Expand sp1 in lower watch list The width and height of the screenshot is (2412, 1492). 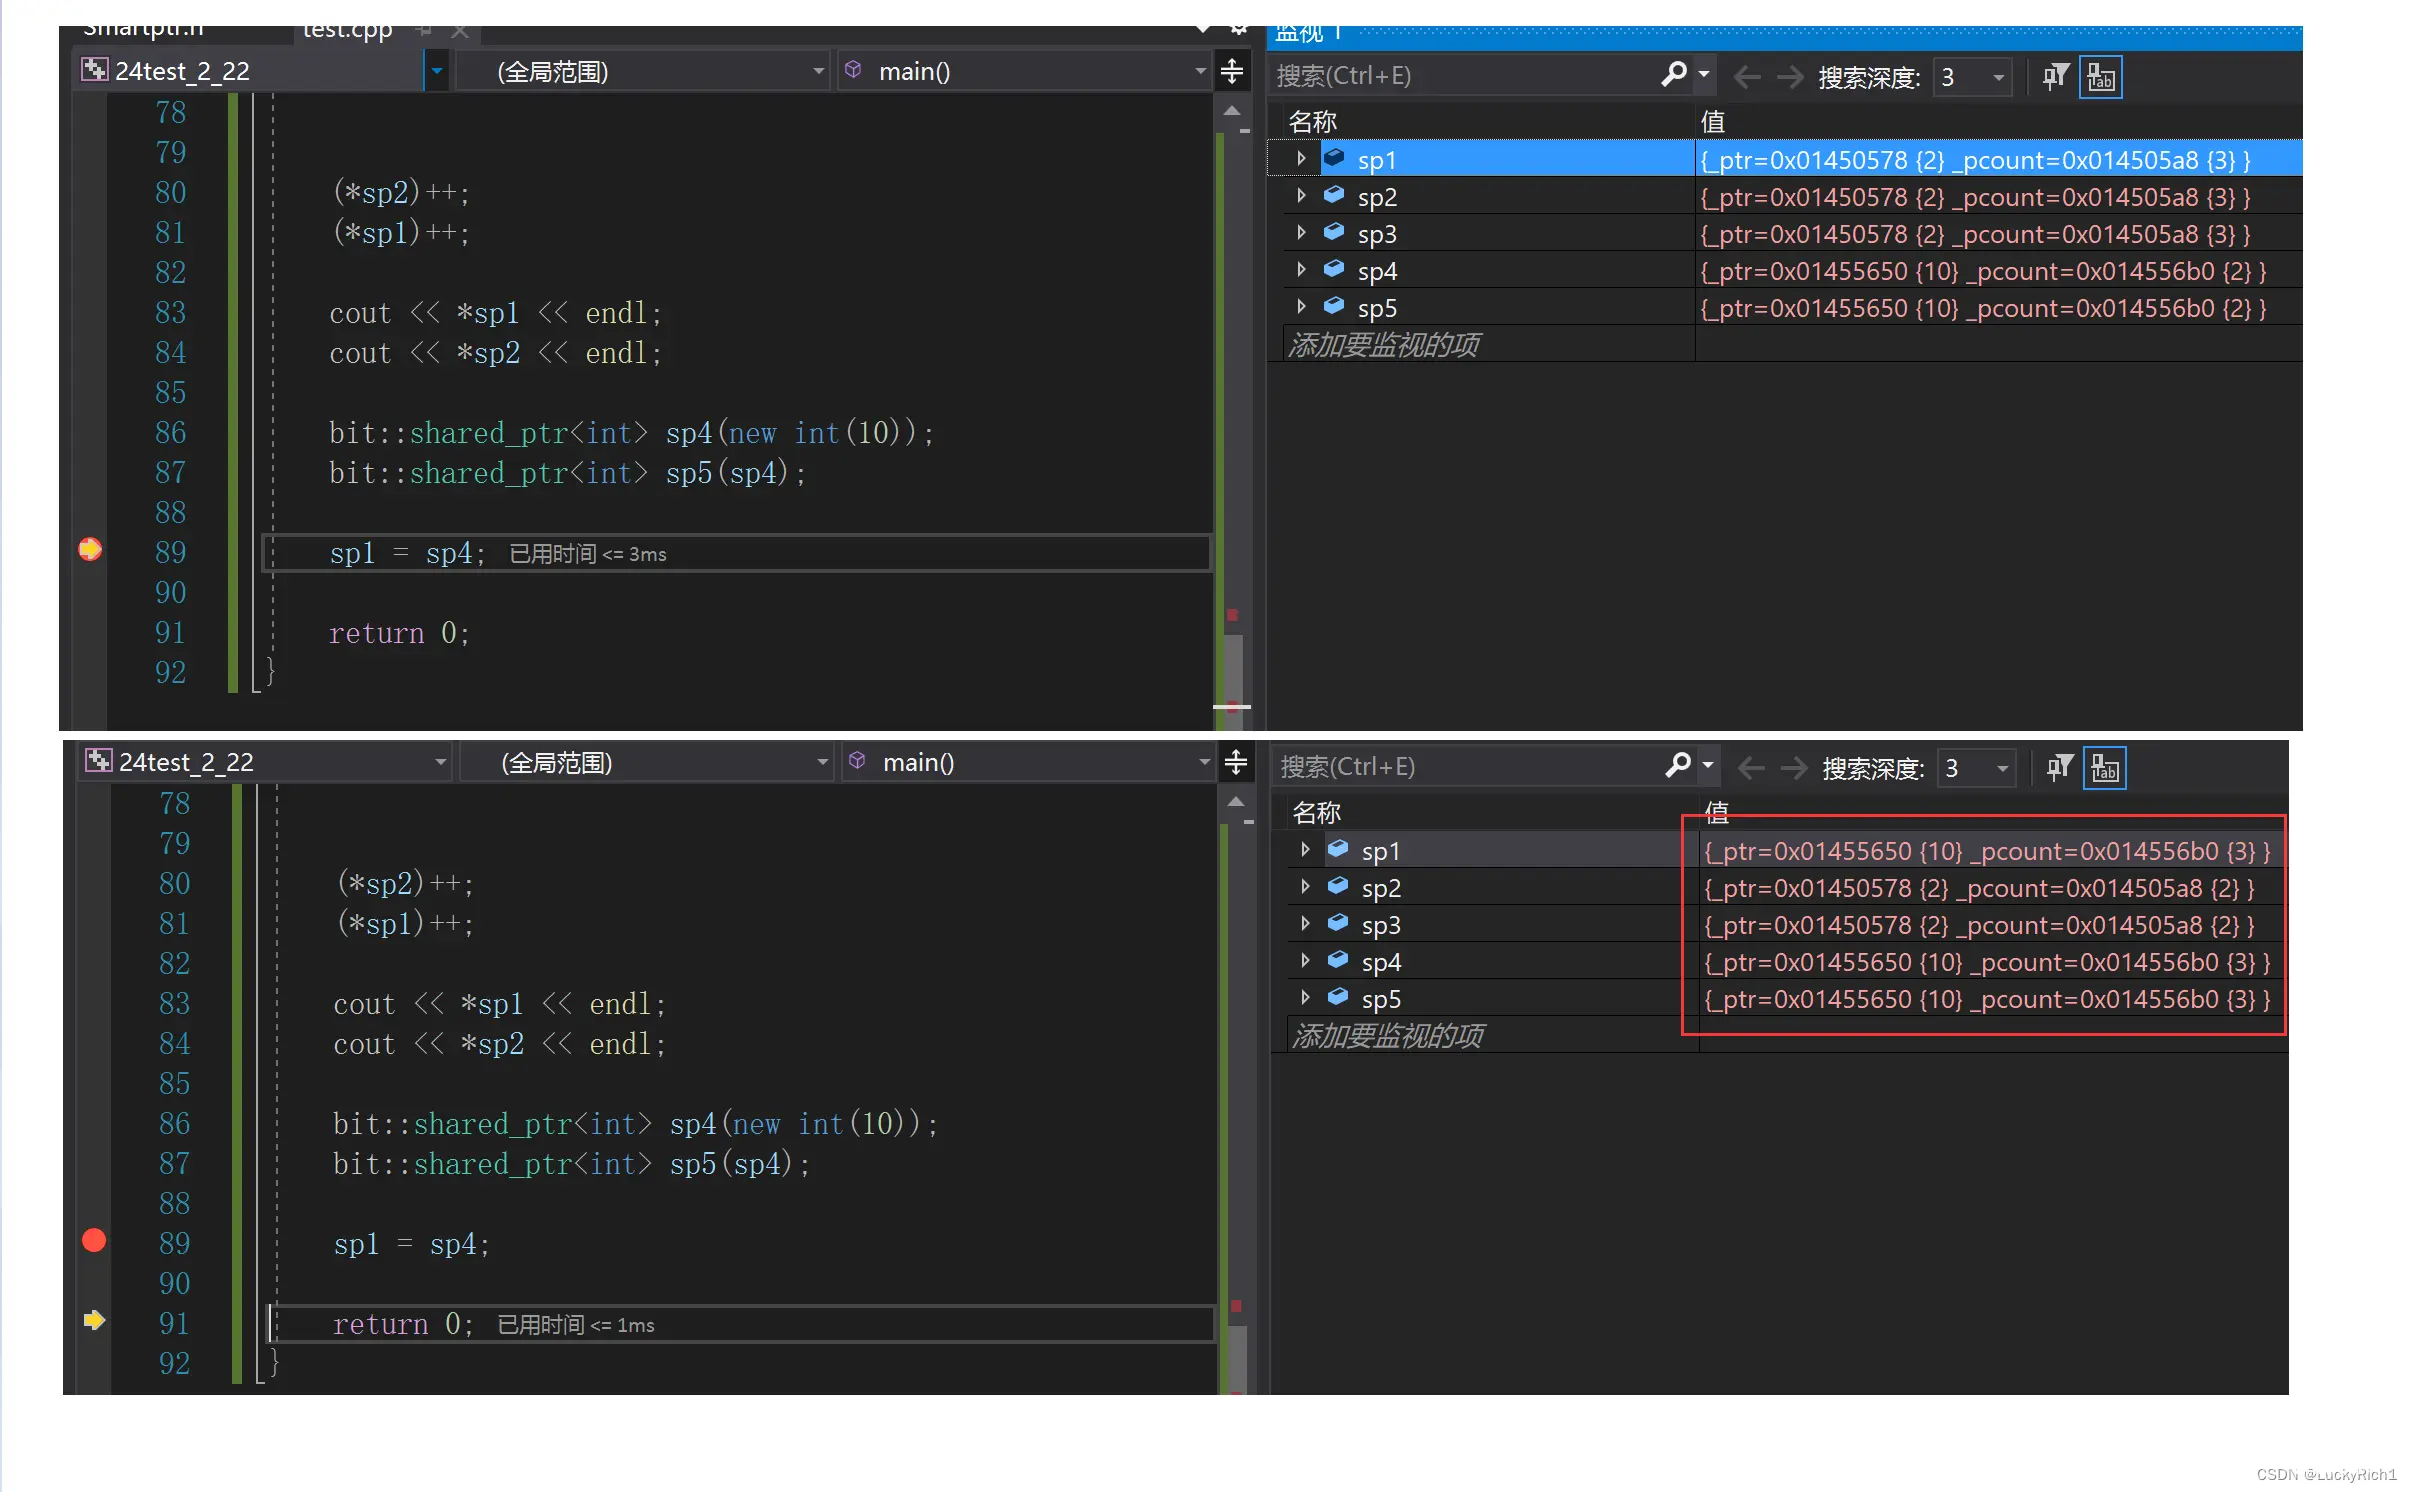(x=1305, y=850)
